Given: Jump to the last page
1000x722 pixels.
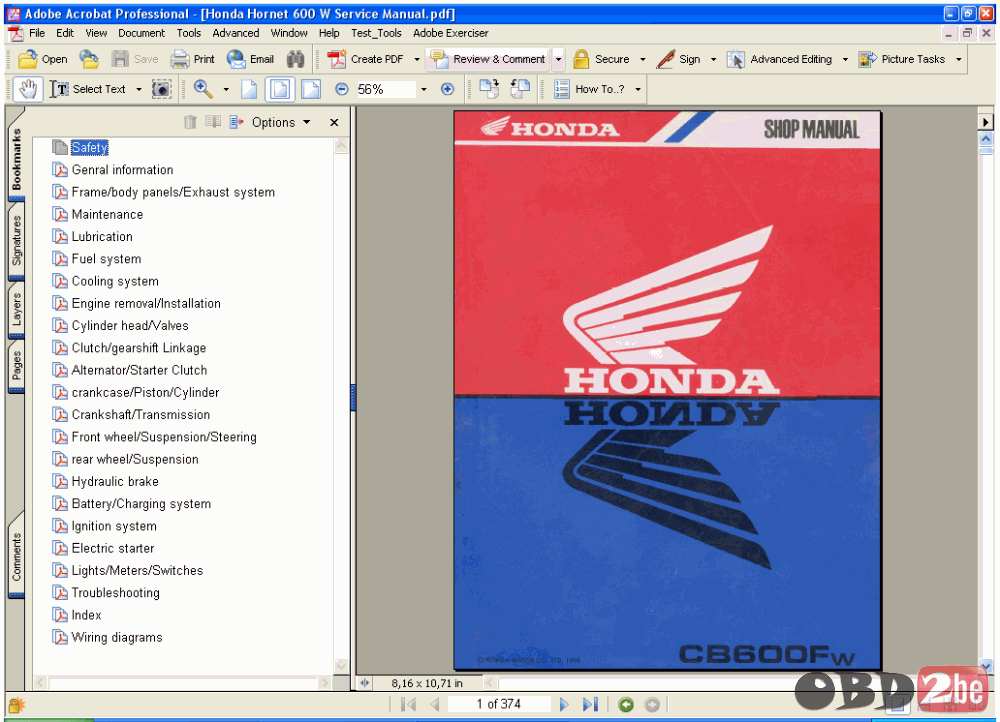Looking at the screenshot, I should click(591, 704).
